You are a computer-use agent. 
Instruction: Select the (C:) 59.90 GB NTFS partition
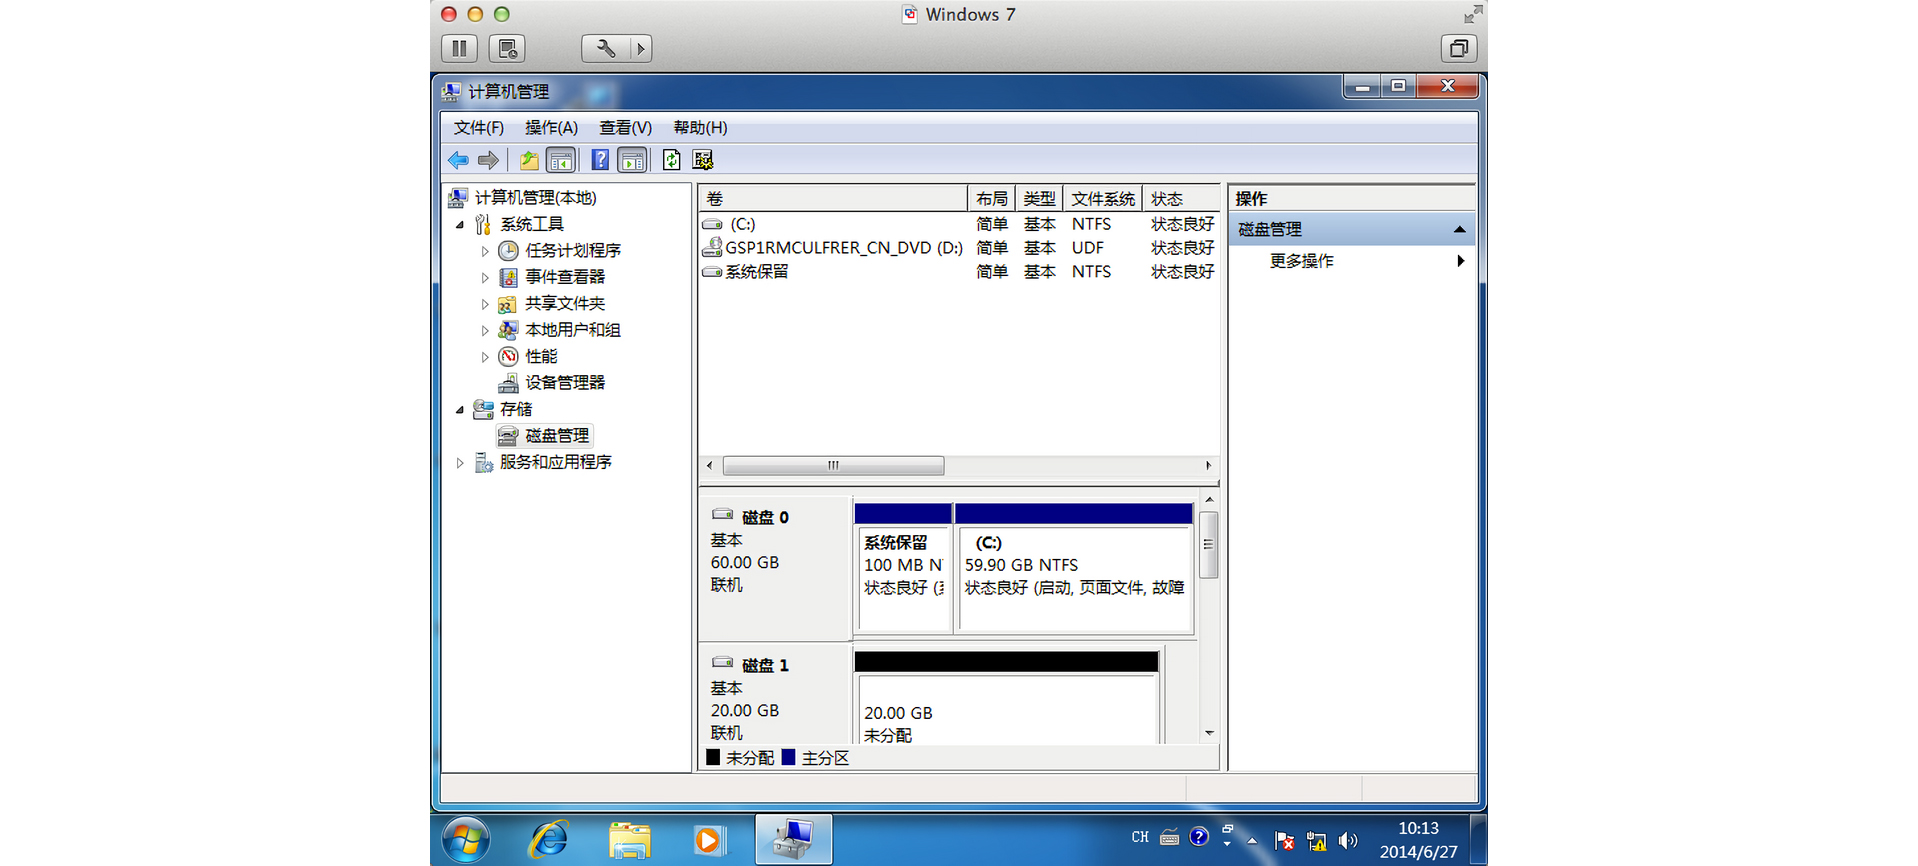[1074, 568]
